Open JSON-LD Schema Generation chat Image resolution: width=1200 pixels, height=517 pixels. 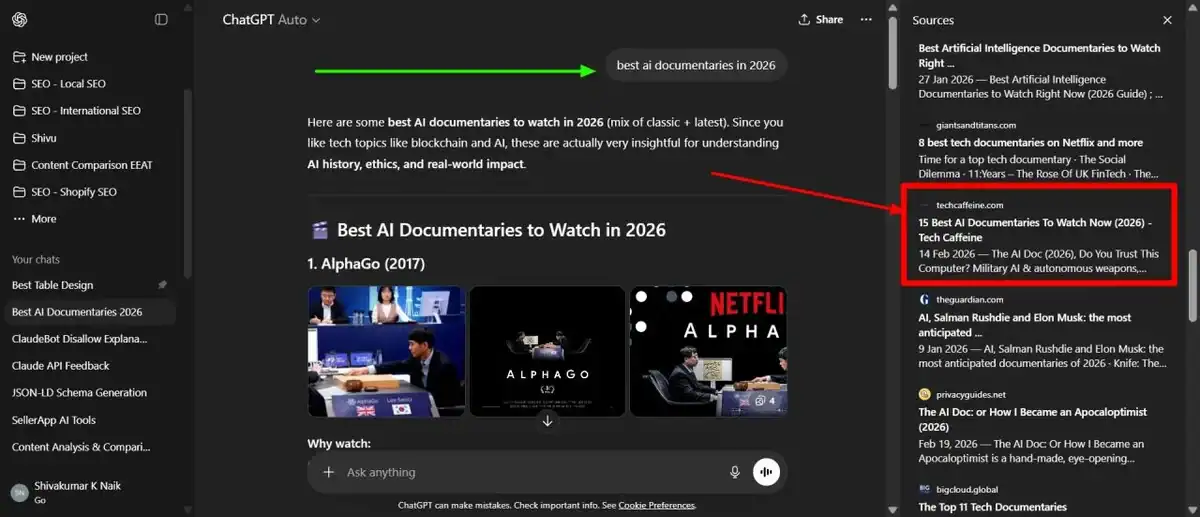(x=88, y=393)
